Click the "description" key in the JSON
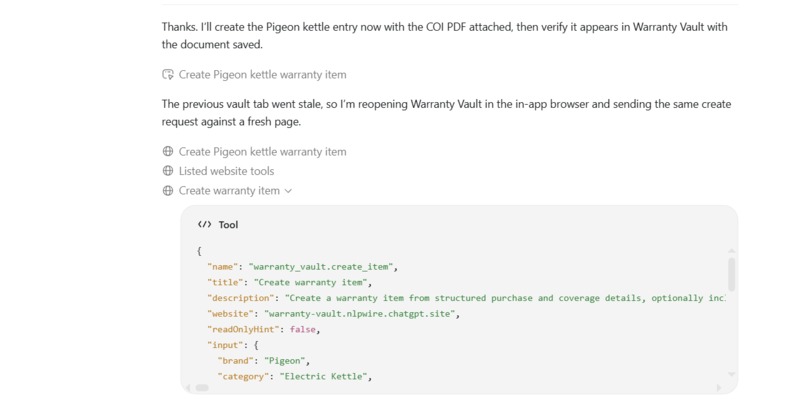806x400 pixels. tap(239, 298)
